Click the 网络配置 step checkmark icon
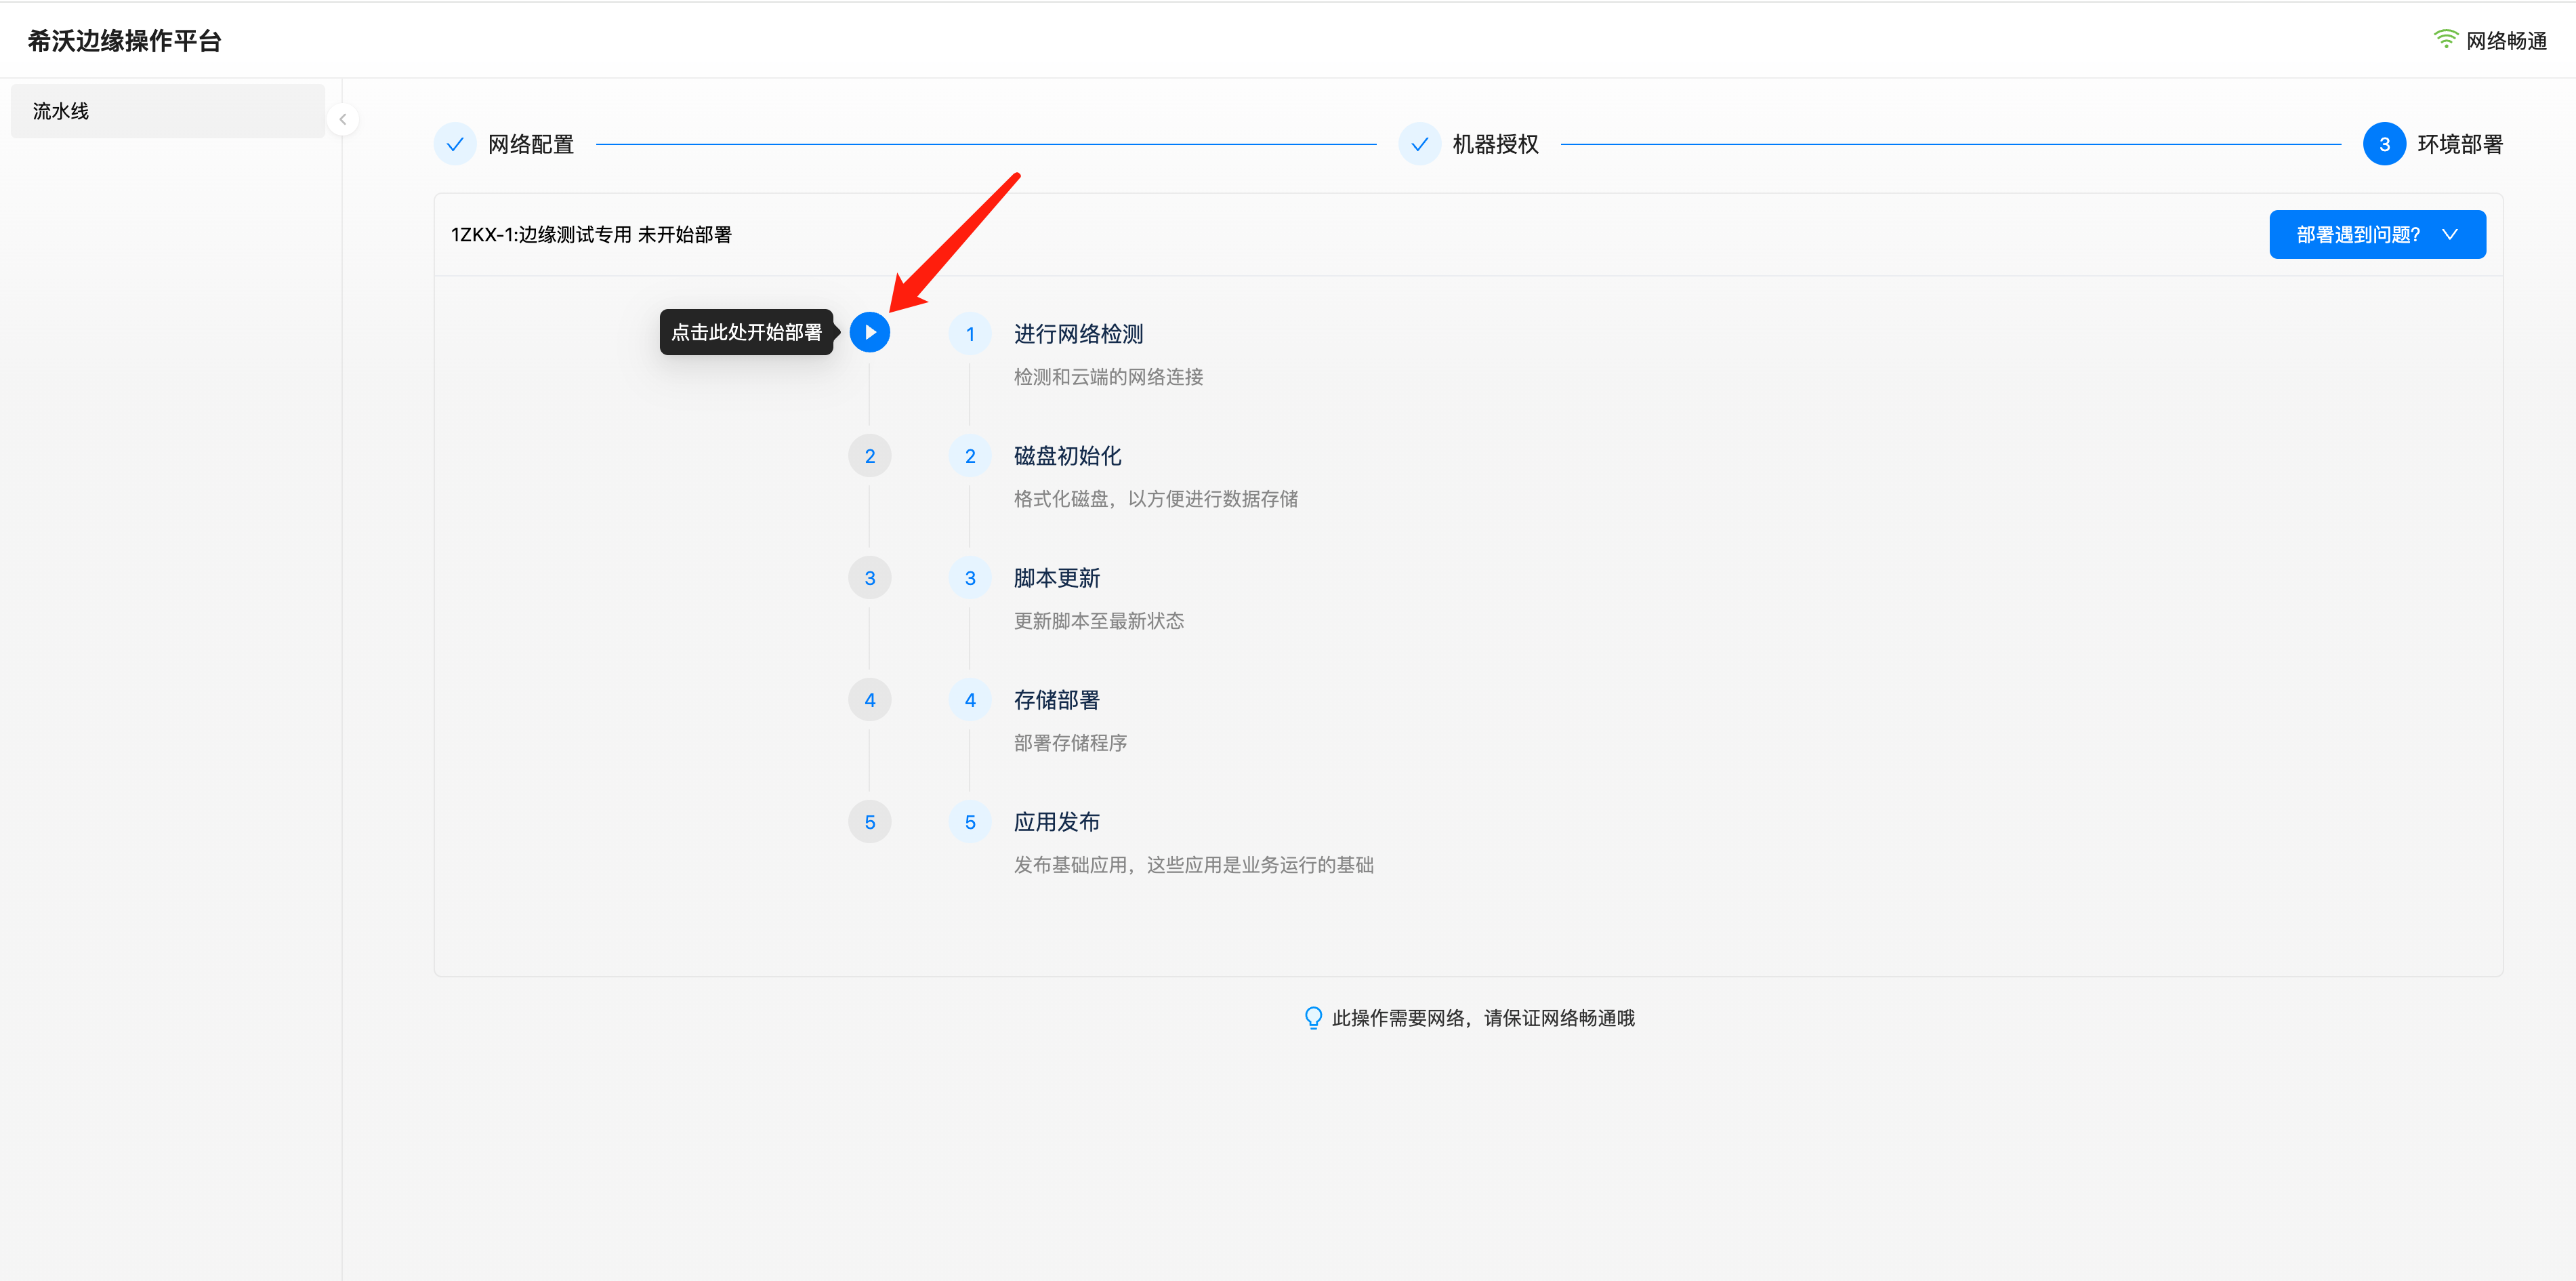This screenshot has height=1281, width=2576. [455, 144]
